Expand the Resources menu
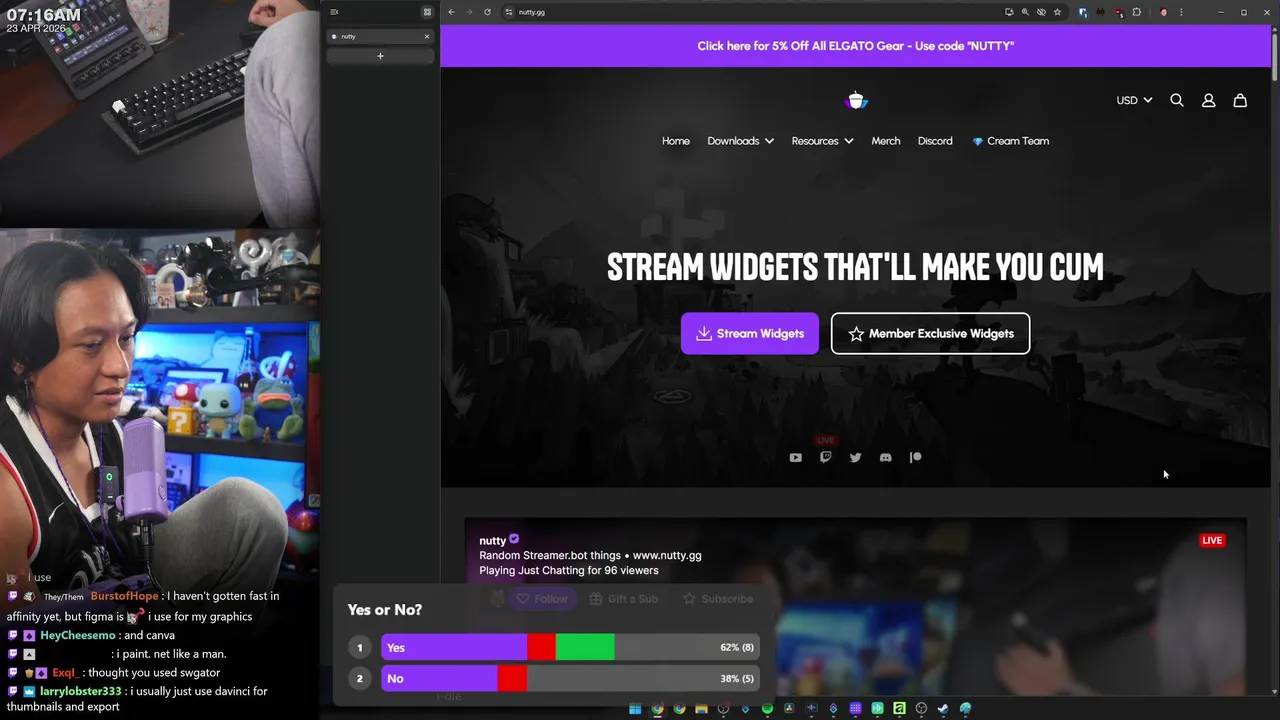The image size is (1280, 720). point(822,141)
